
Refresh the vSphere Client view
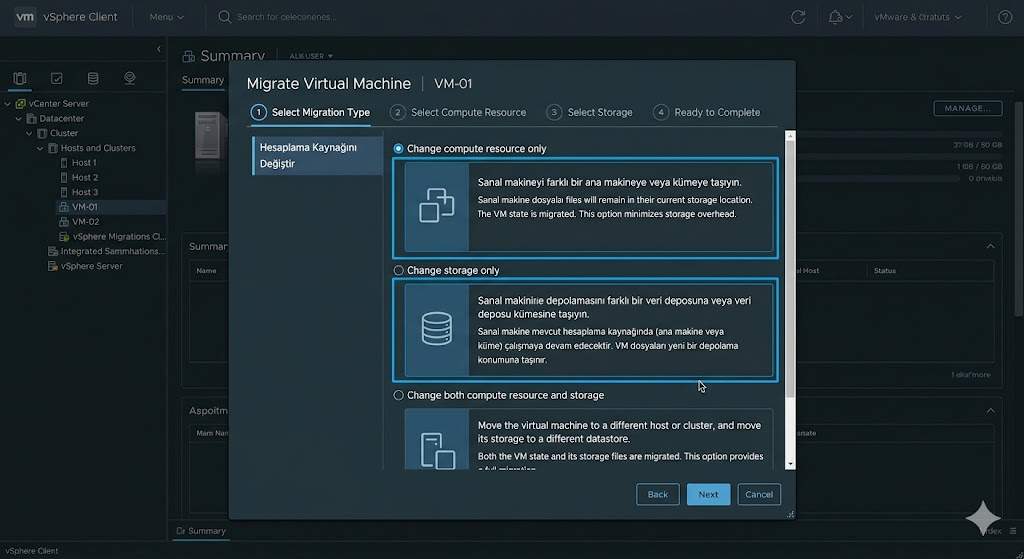pos(798,18)
